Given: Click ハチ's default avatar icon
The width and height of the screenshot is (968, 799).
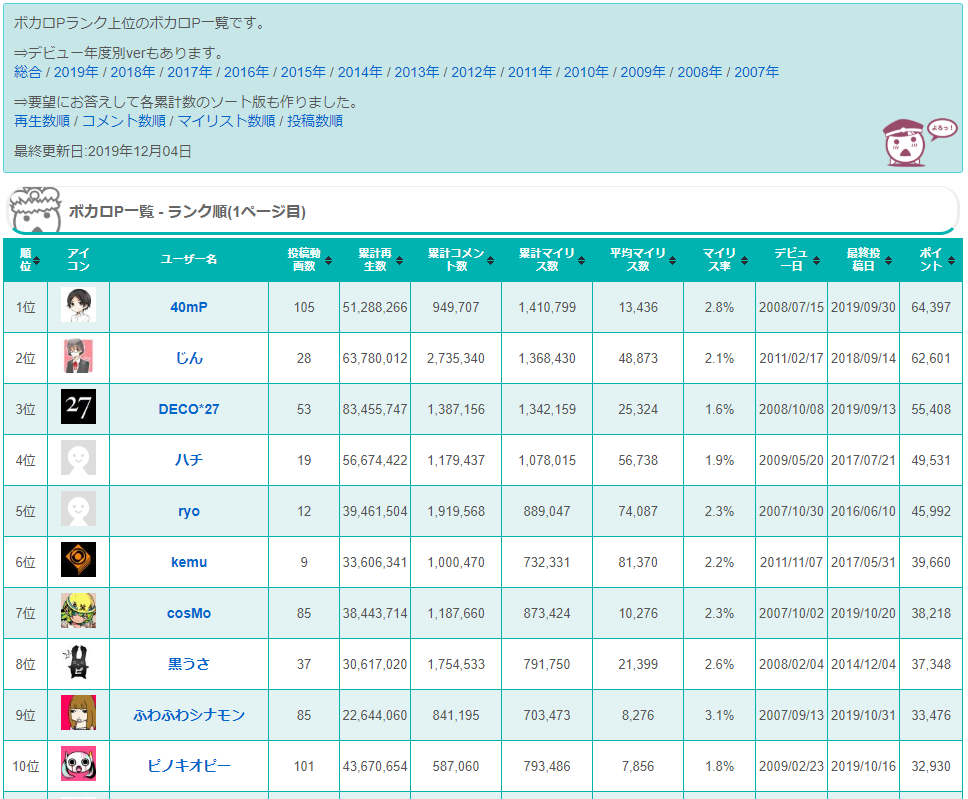Looking at the screenshot, I should 78,458.
